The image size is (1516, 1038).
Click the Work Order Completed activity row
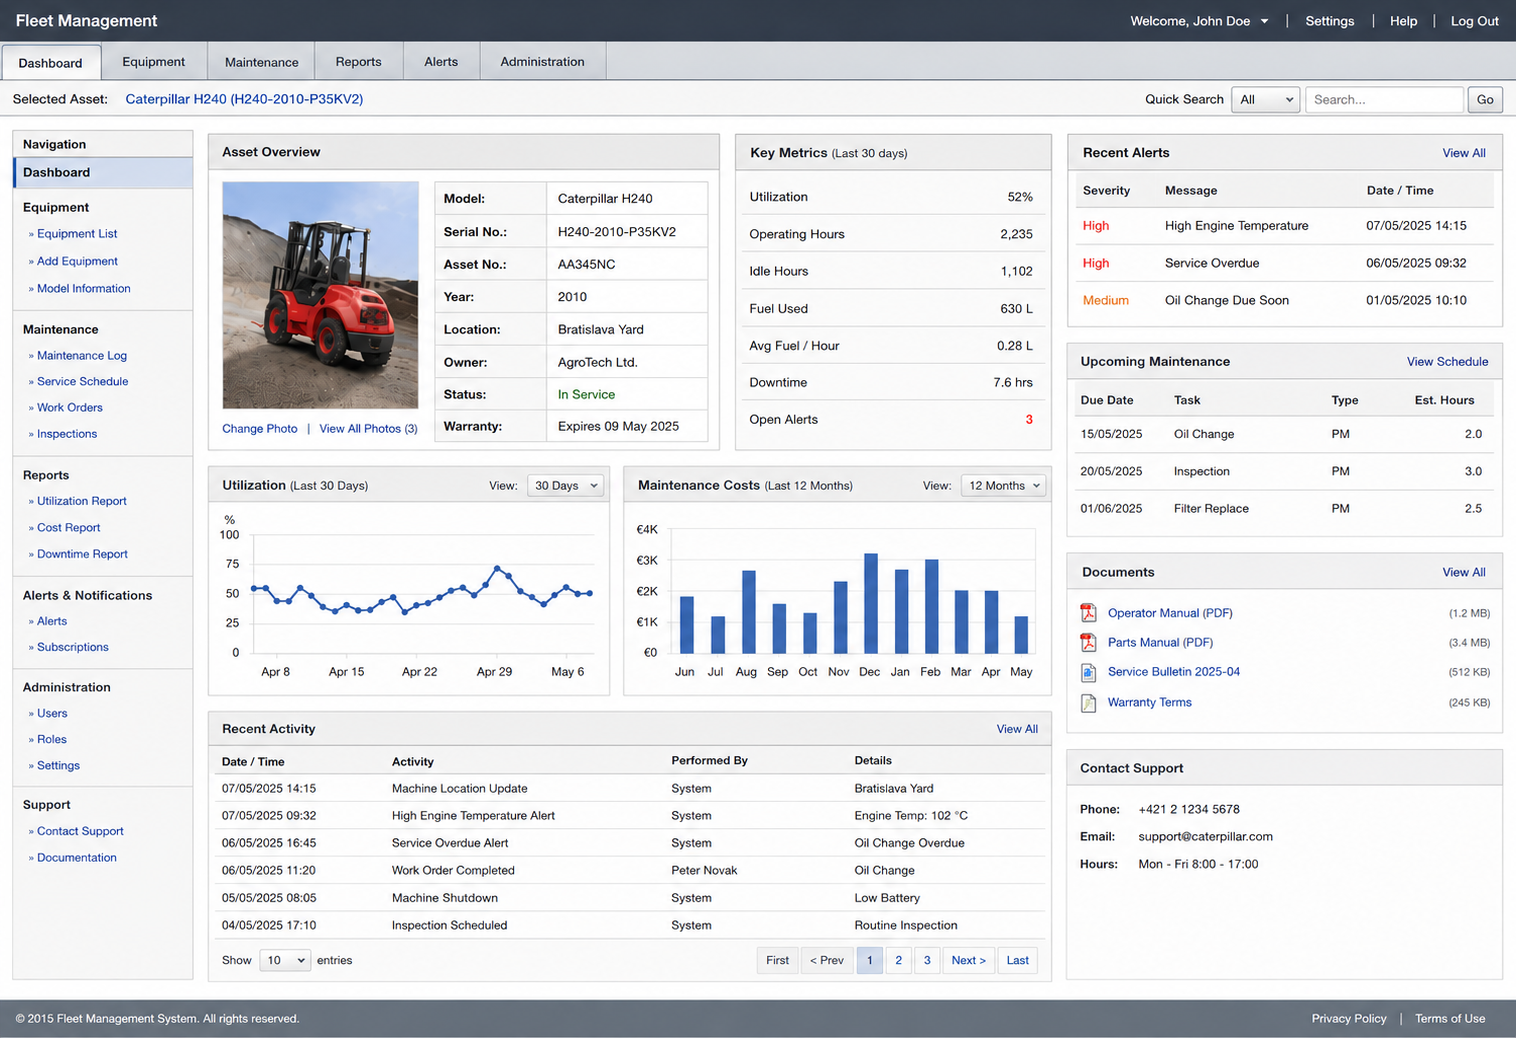(628, 870)
